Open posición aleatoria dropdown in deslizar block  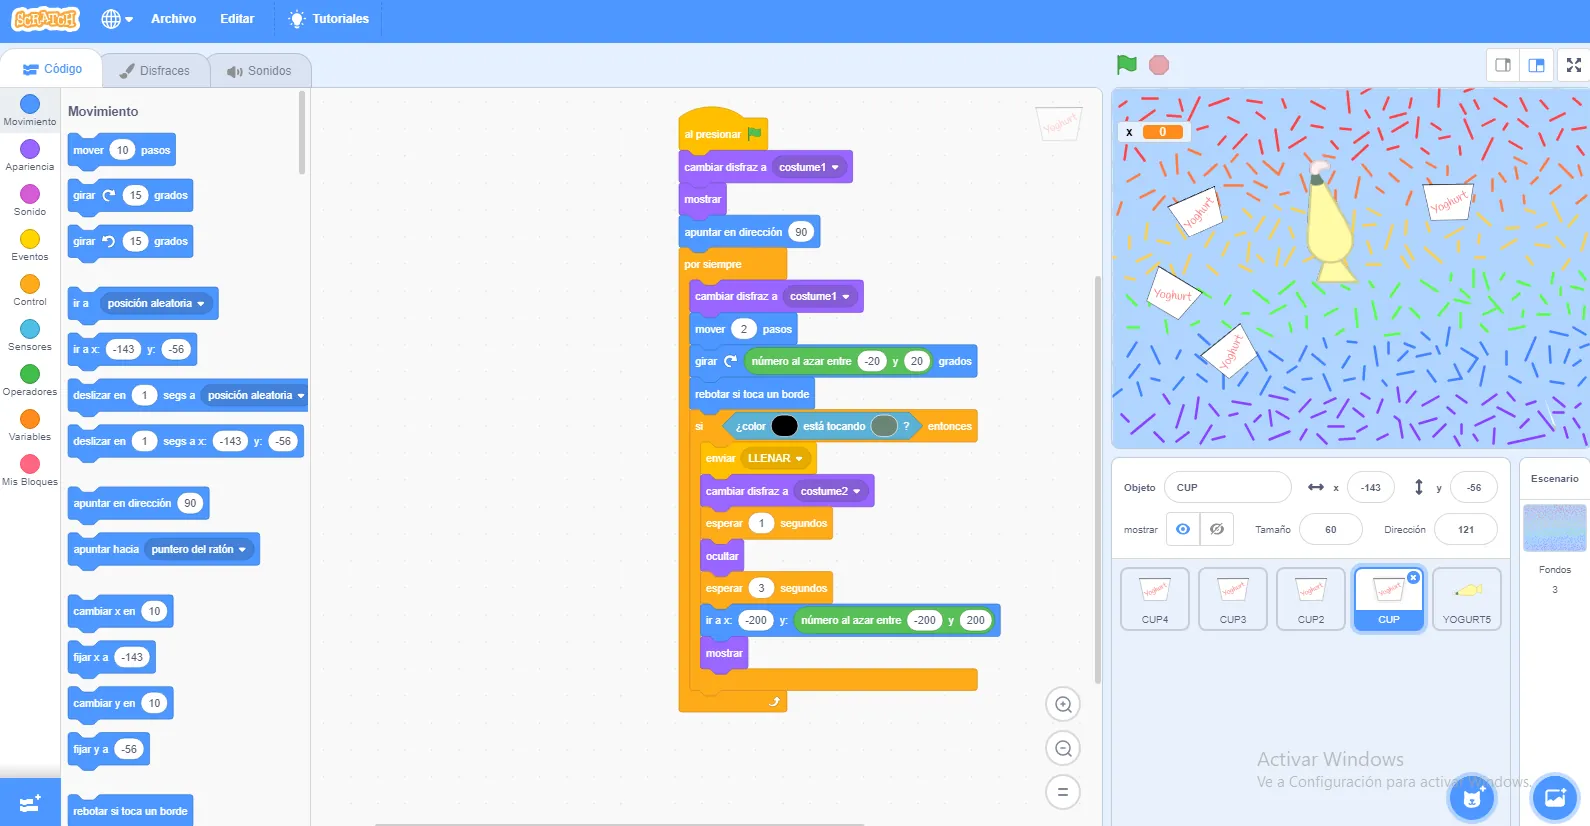(256, 395)
